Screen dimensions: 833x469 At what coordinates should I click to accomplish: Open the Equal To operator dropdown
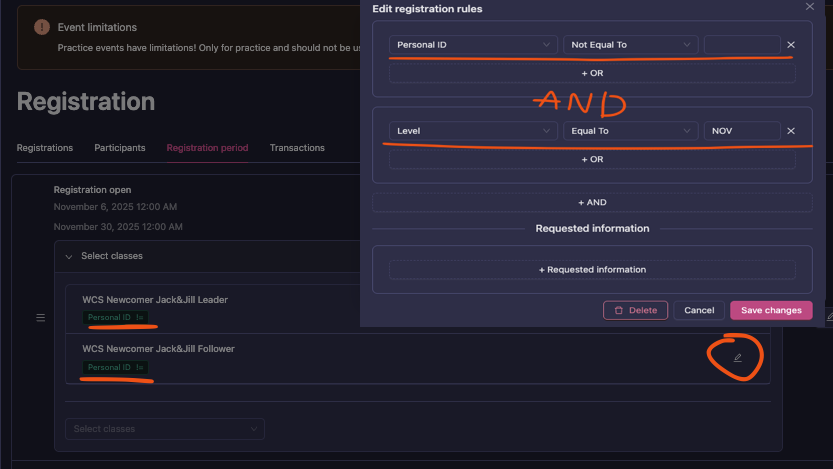pyautogui.click(x=631, y=131)
